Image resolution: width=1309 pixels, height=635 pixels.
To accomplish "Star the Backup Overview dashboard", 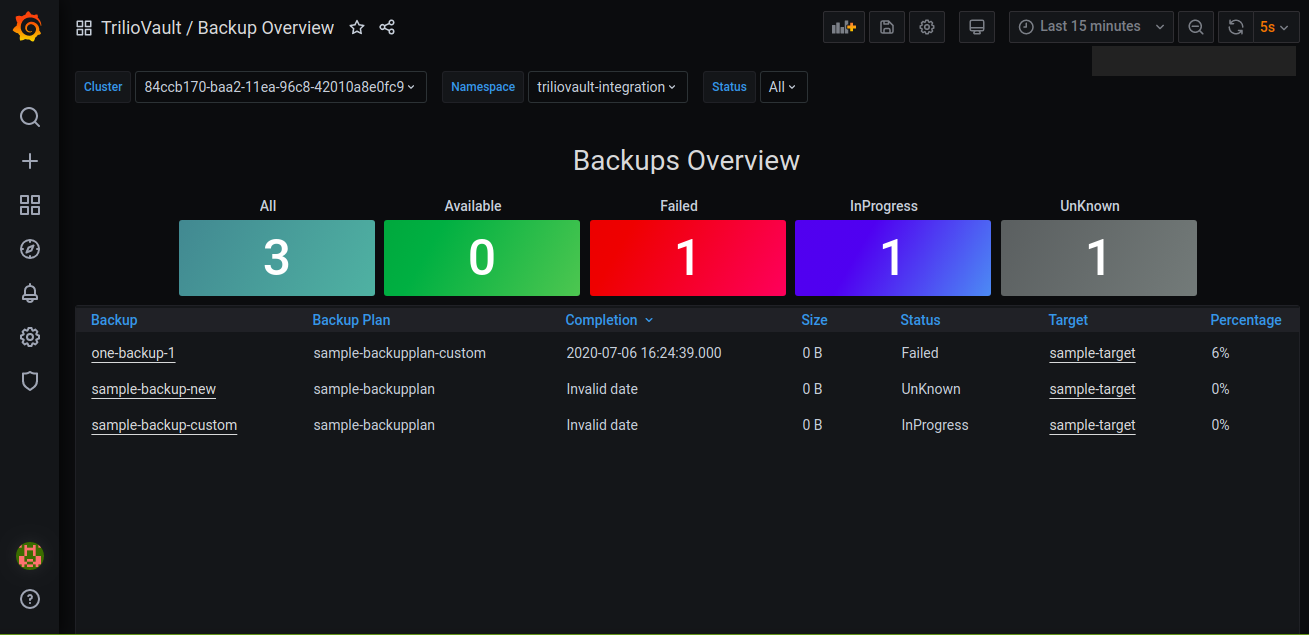I will pyautogui.click(x=357, y=28).
